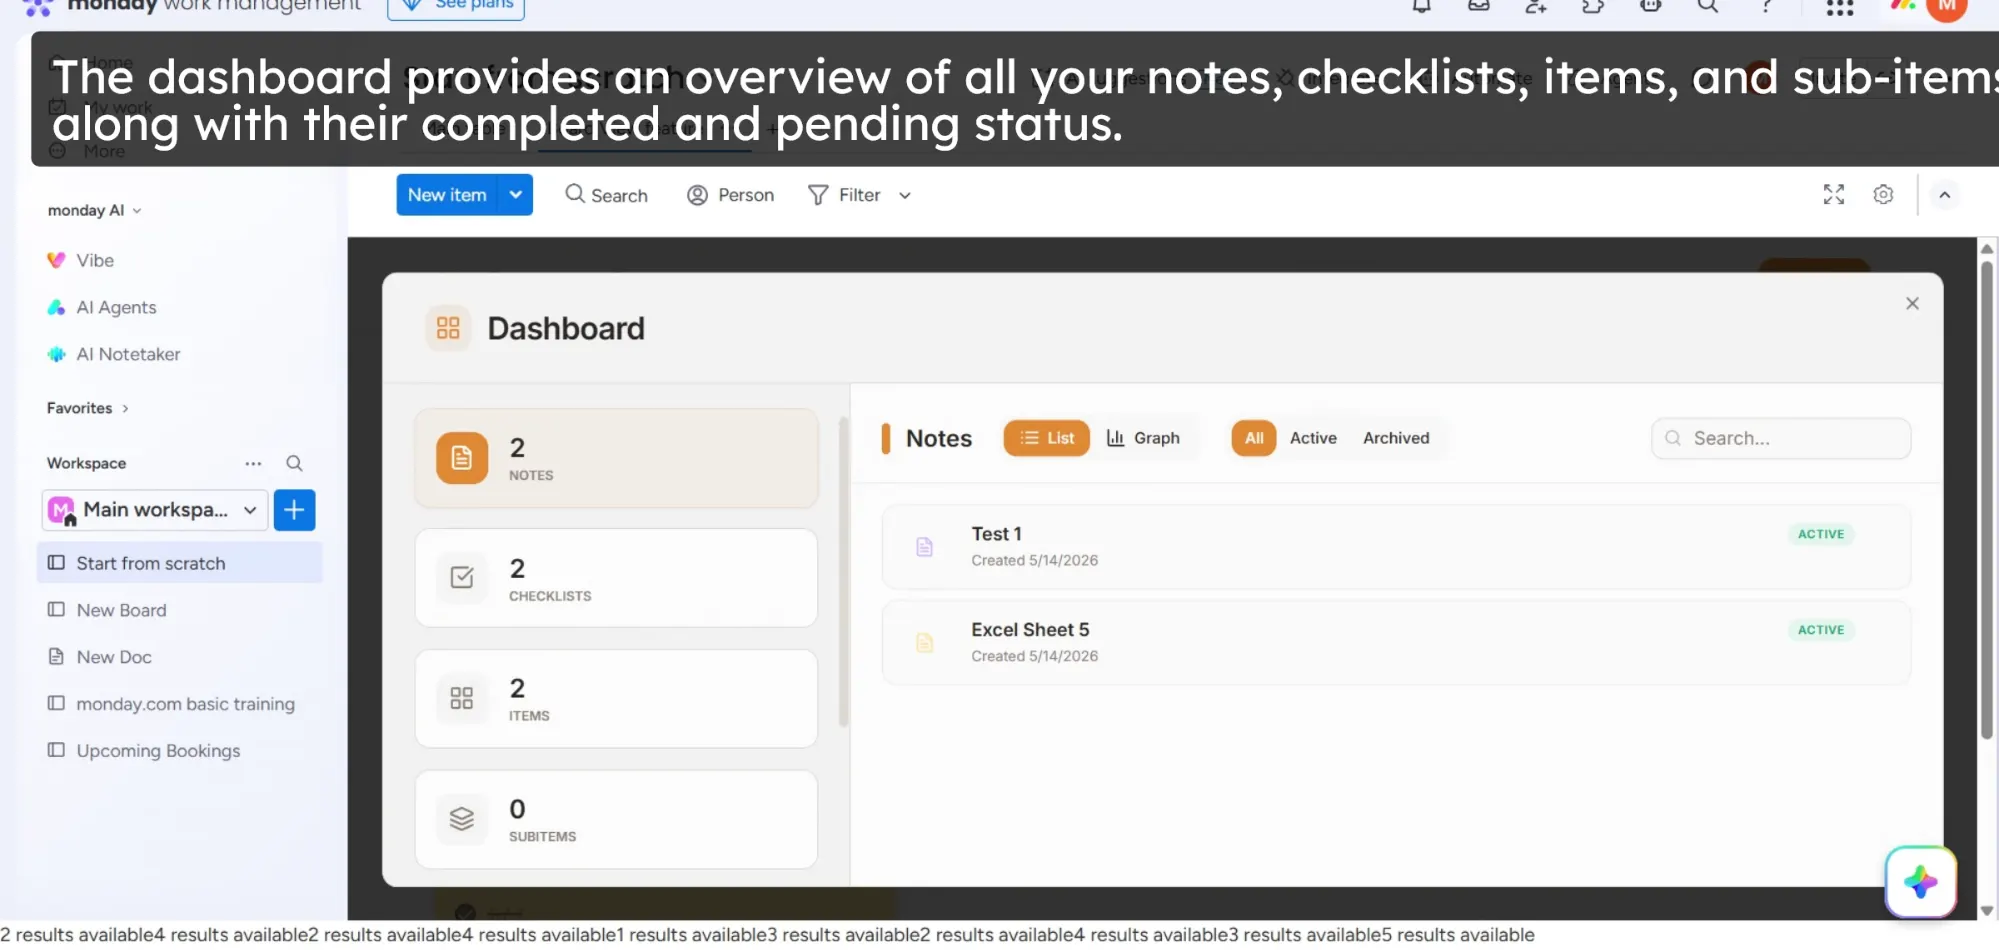Screen dimensions: 1999x950
Task: Click the scrollbar down arrow
Action: point(1987,911)
